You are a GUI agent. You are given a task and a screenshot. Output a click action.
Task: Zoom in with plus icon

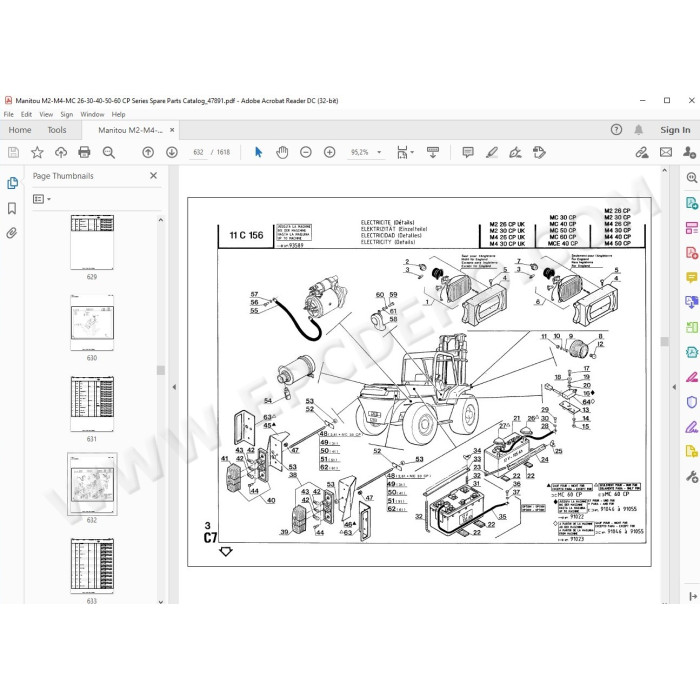pyautogui.click(x=329, y=153)
